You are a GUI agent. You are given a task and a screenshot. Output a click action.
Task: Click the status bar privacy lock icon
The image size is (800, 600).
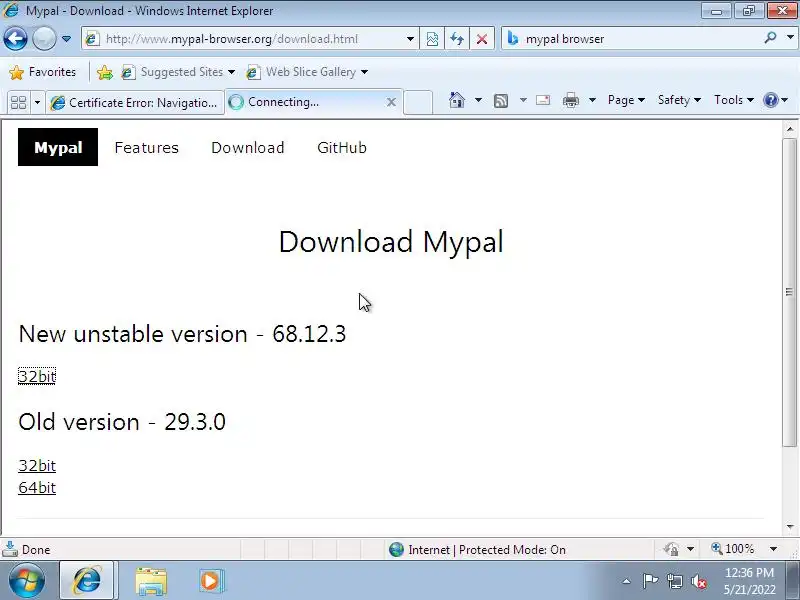671,549
